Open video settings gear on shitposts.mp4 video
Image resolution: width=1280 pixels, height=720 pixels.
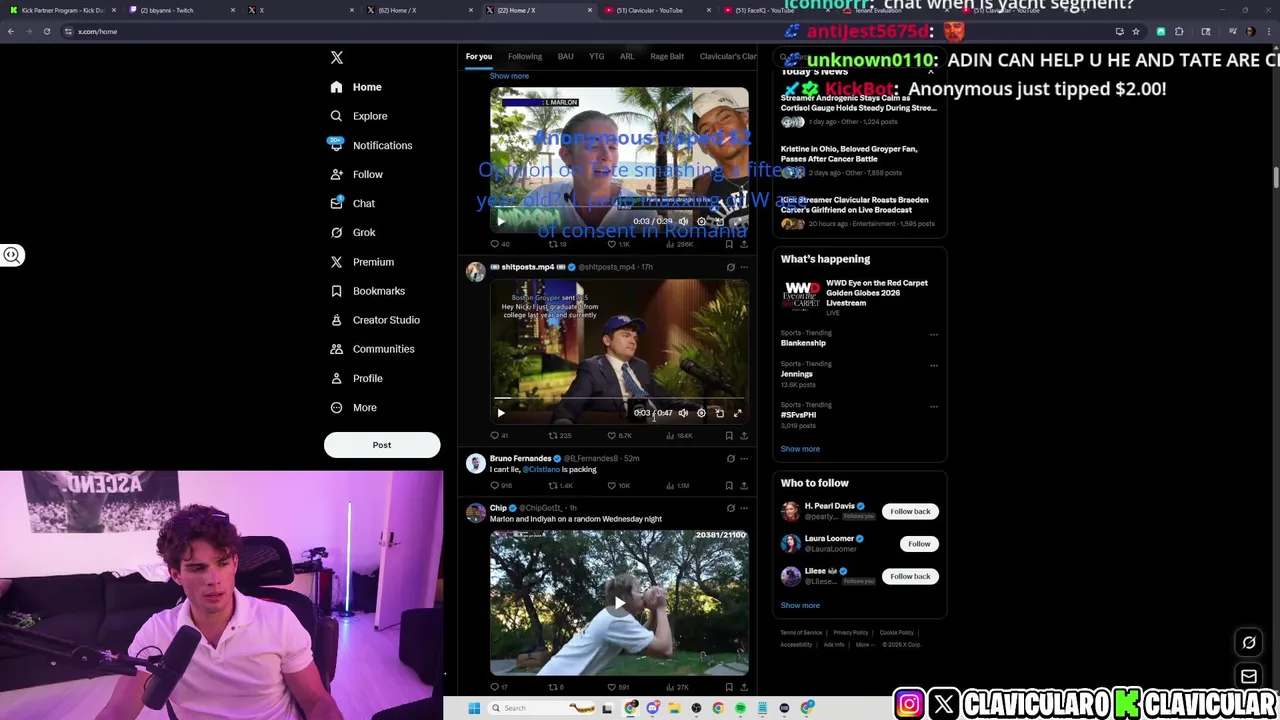(701, 413)
